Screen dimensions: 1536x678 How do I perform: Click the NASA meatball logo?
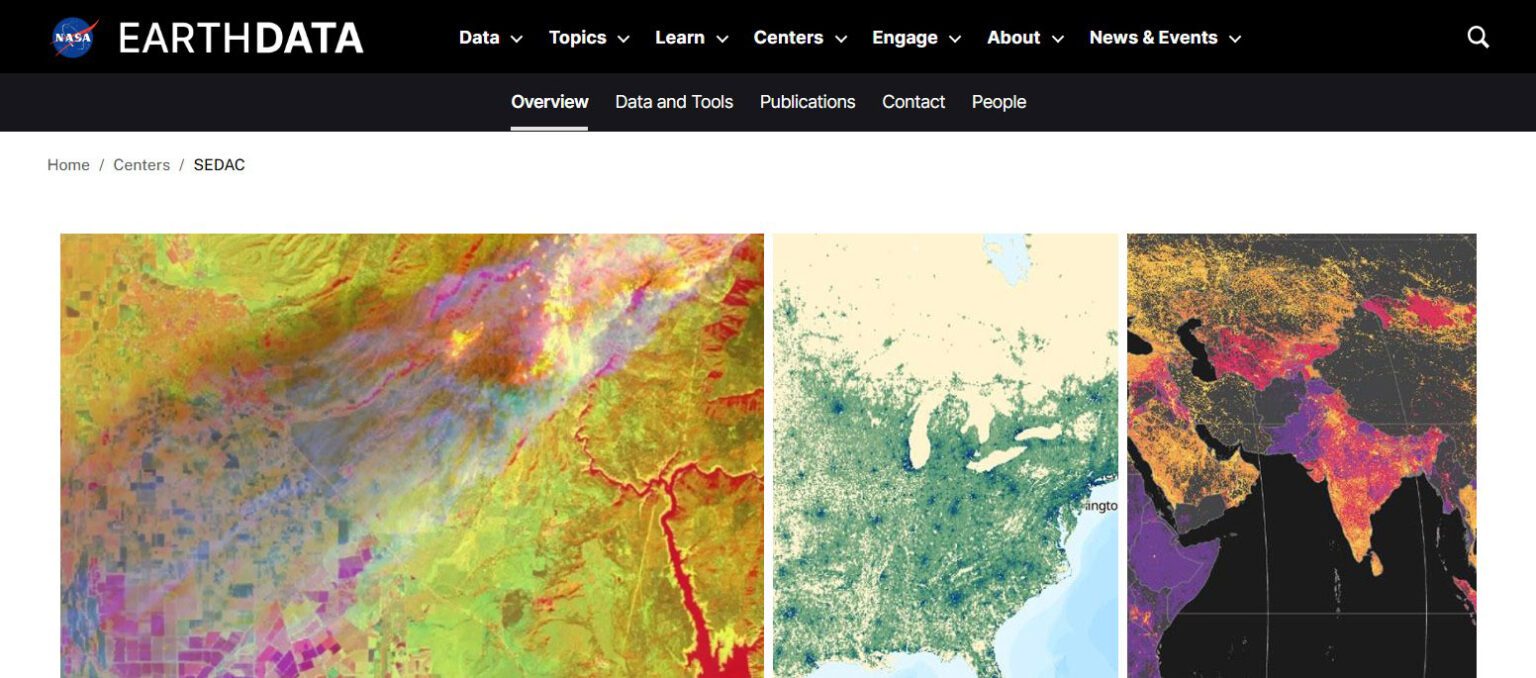pyautogui.click(x=75, y=38)
